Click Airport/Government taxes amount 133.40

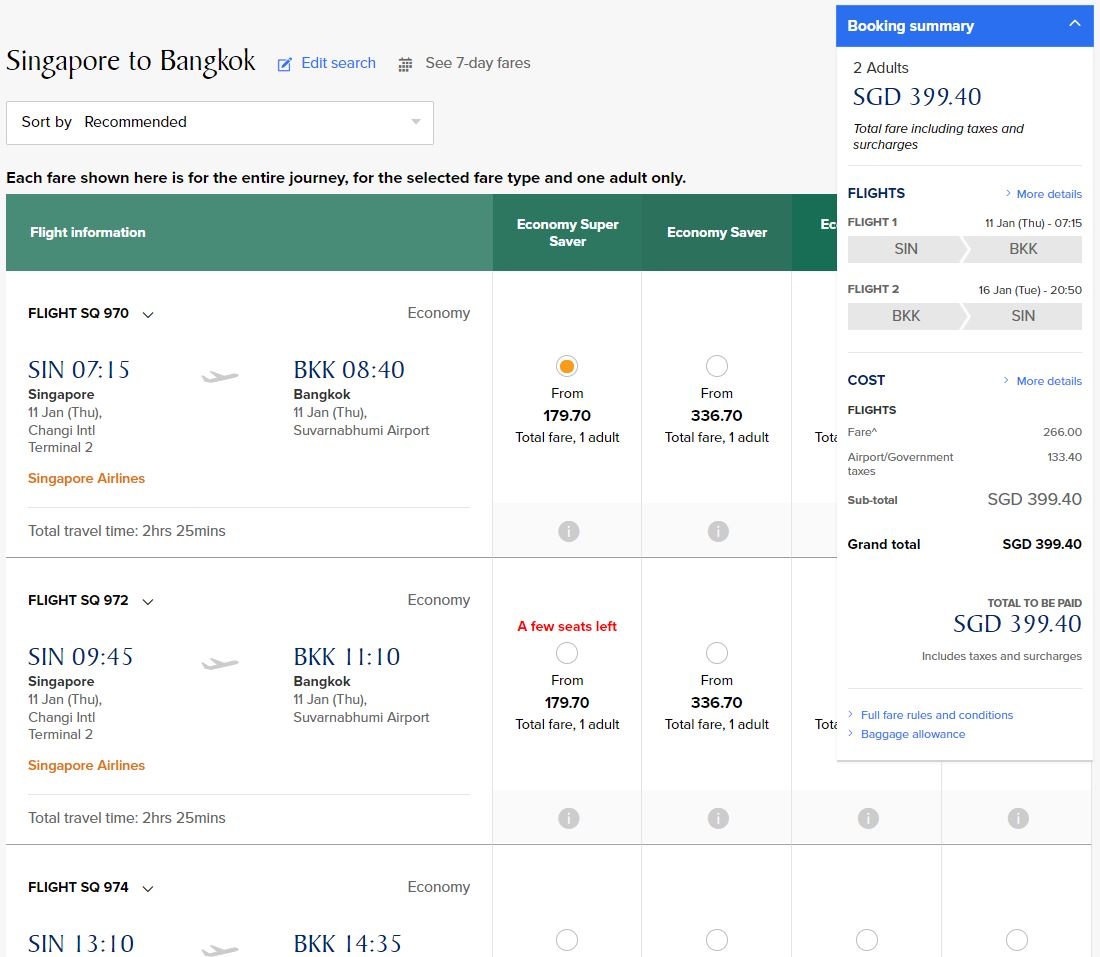[x=1064, y=457]
